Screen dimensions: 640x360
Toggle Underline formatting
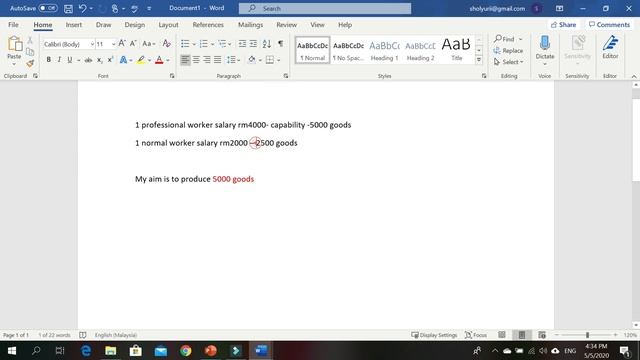click(70, 60)
